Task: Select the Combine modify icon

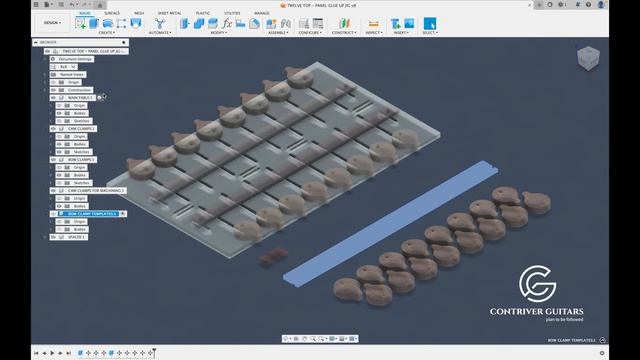Action: click(199, 23)
